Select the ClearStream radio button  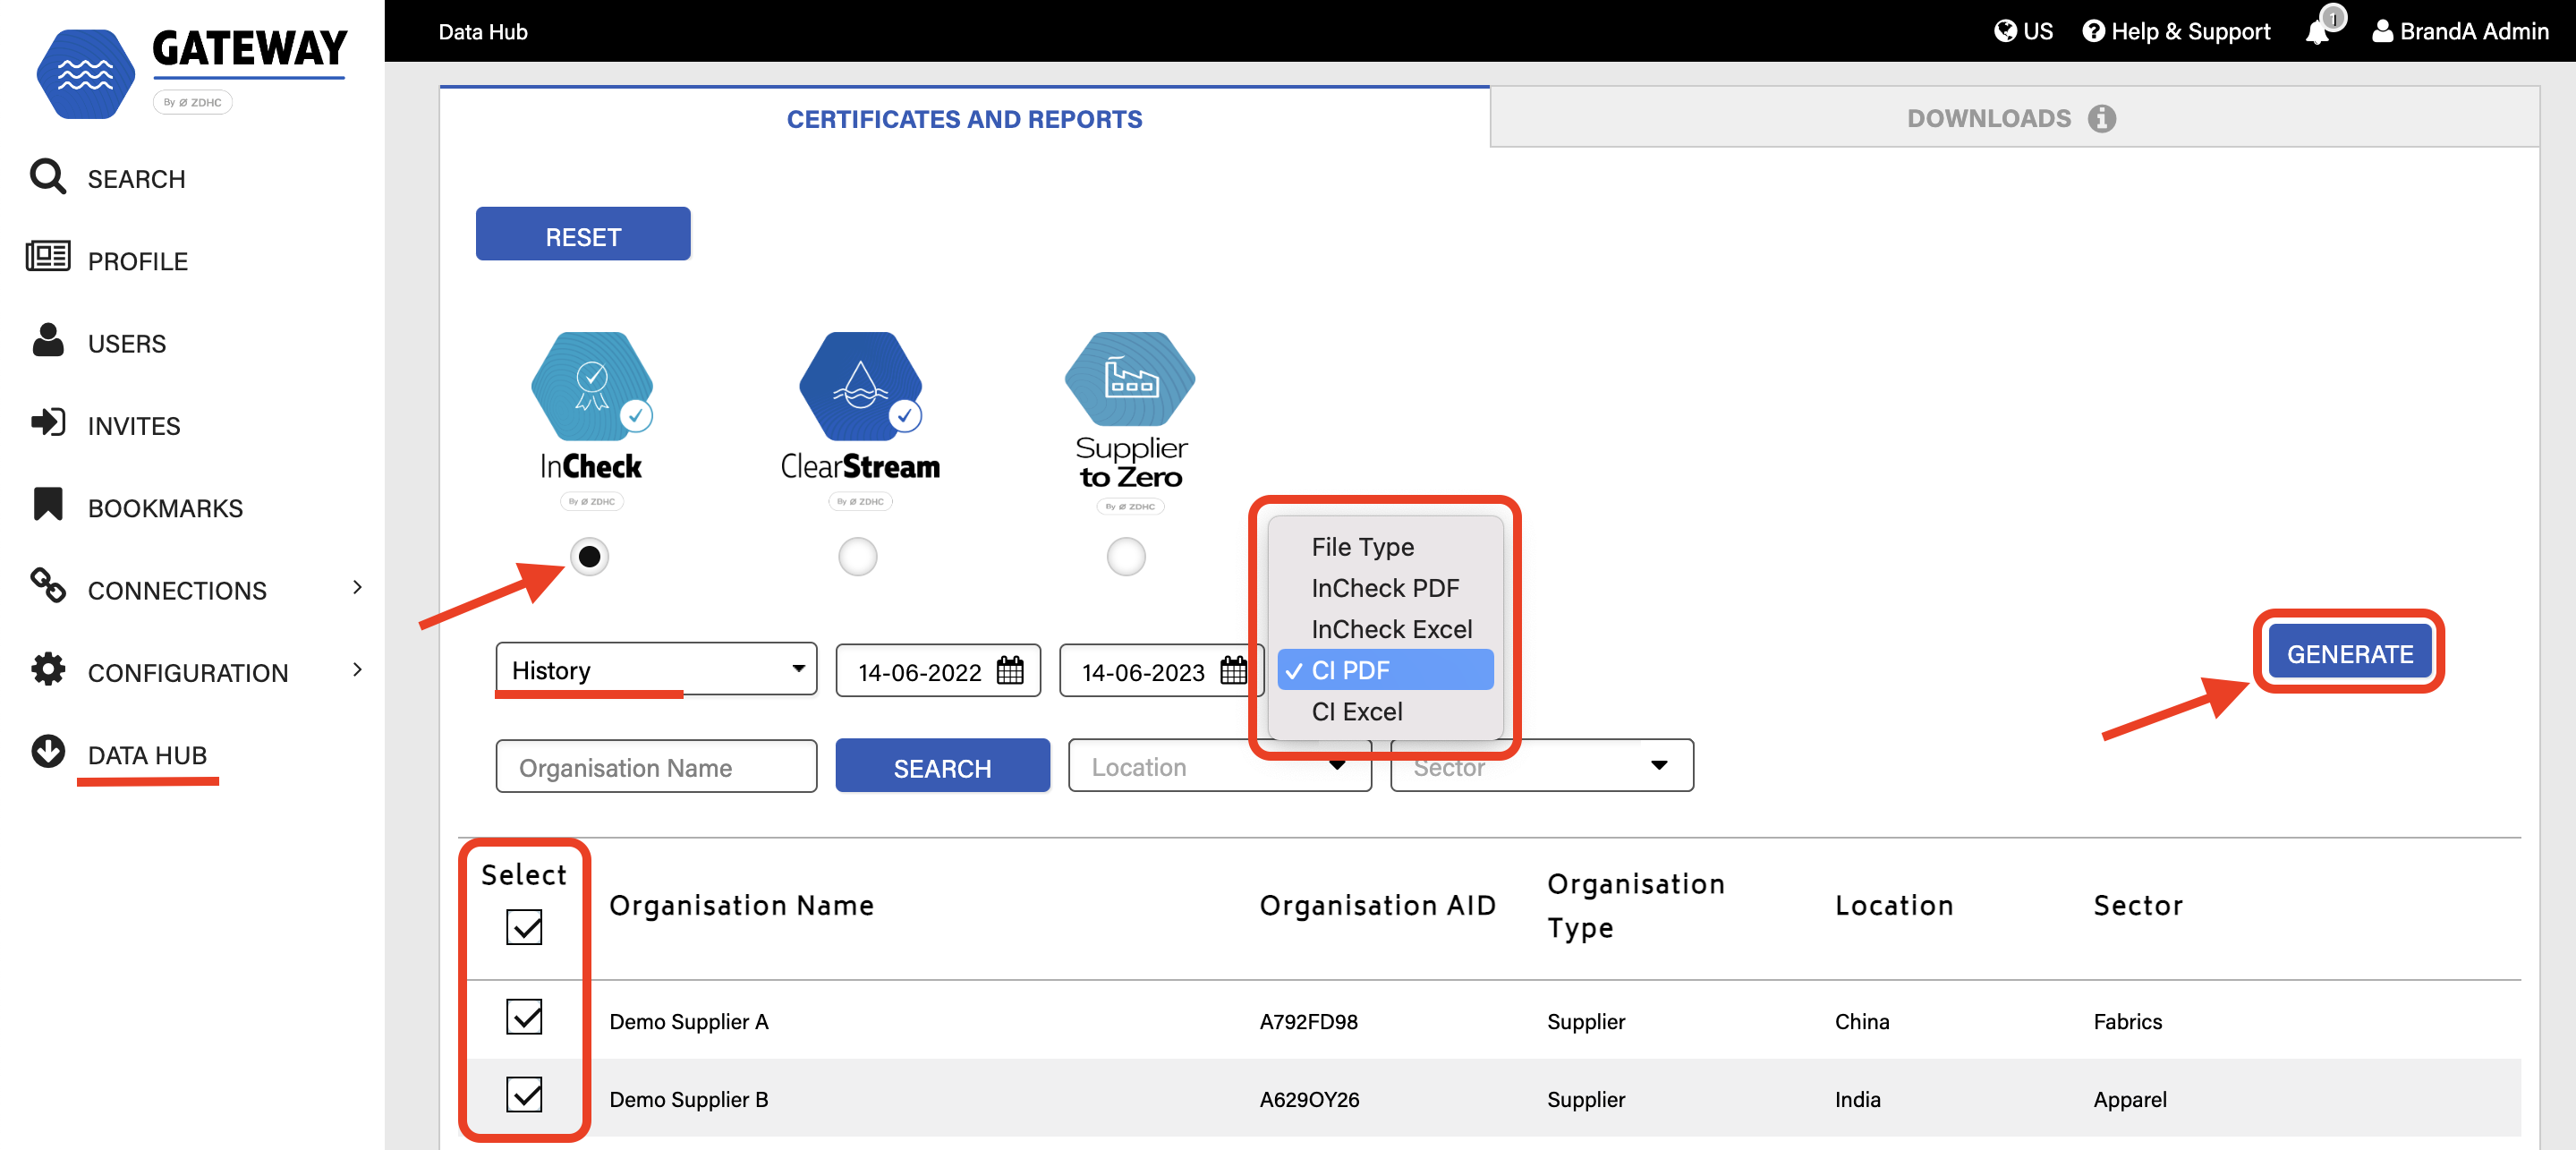[857, 557]
